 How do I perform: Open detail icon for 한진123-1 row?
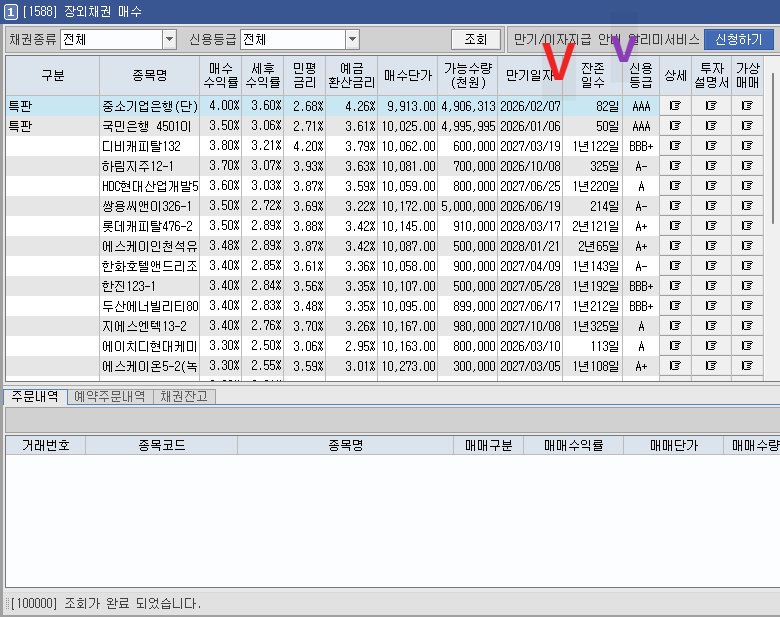click(675, 286)
